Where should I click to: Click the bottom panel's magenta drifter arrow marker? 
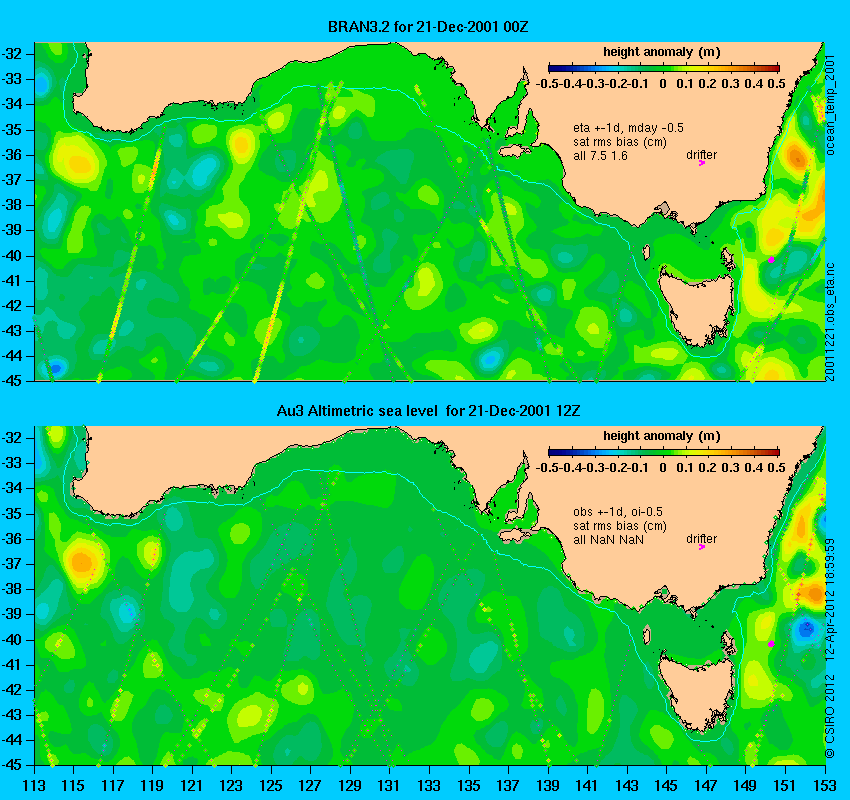click(x=701, y=547)
